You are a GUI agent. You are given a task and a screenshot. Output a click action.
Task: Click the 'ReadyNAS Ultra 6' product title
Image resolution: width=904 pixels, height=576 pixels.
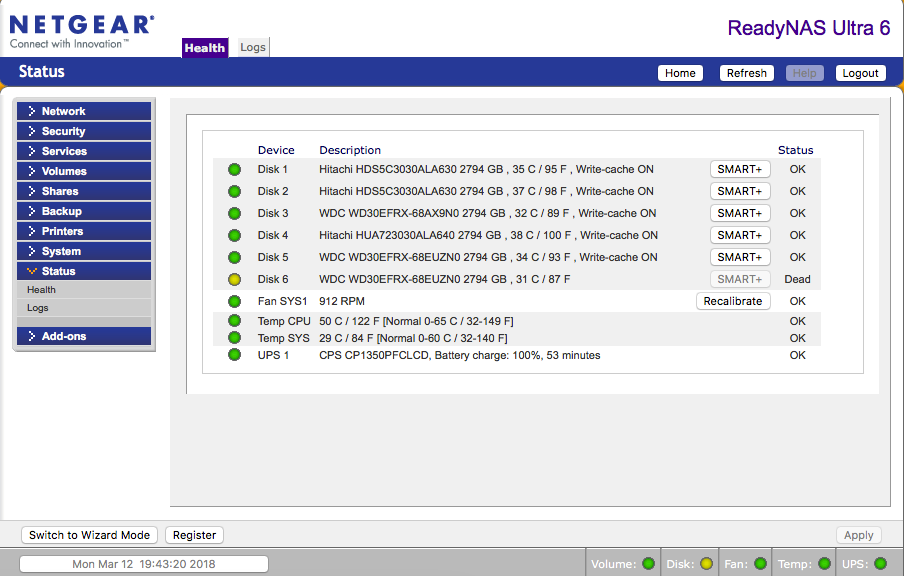coord(809,28)
